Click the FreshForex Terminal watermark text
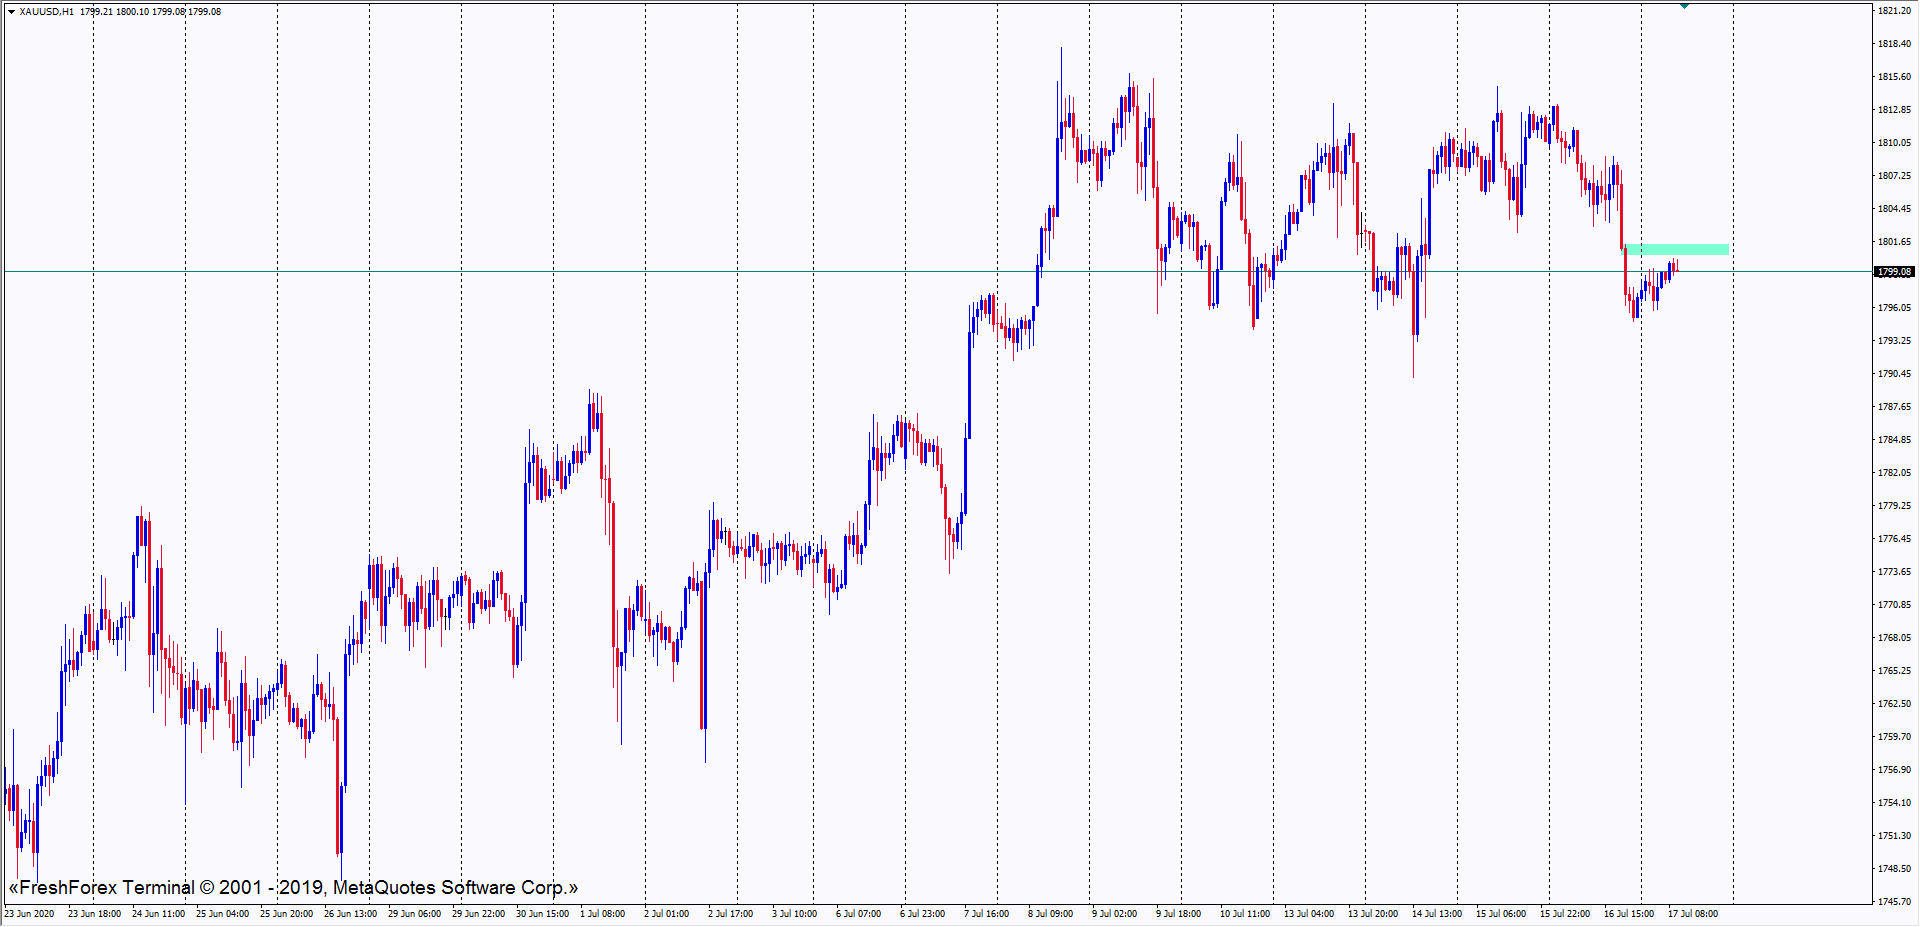The height and width of the screenshot is (927, 1920). click(293, 888)
